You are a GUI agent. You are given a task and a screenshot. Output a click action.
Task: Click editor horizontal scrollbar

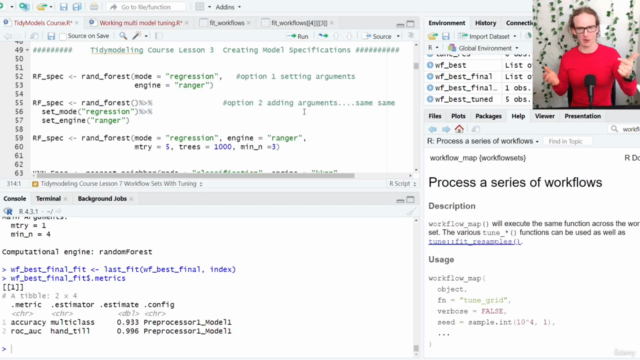tap(195, 176)
